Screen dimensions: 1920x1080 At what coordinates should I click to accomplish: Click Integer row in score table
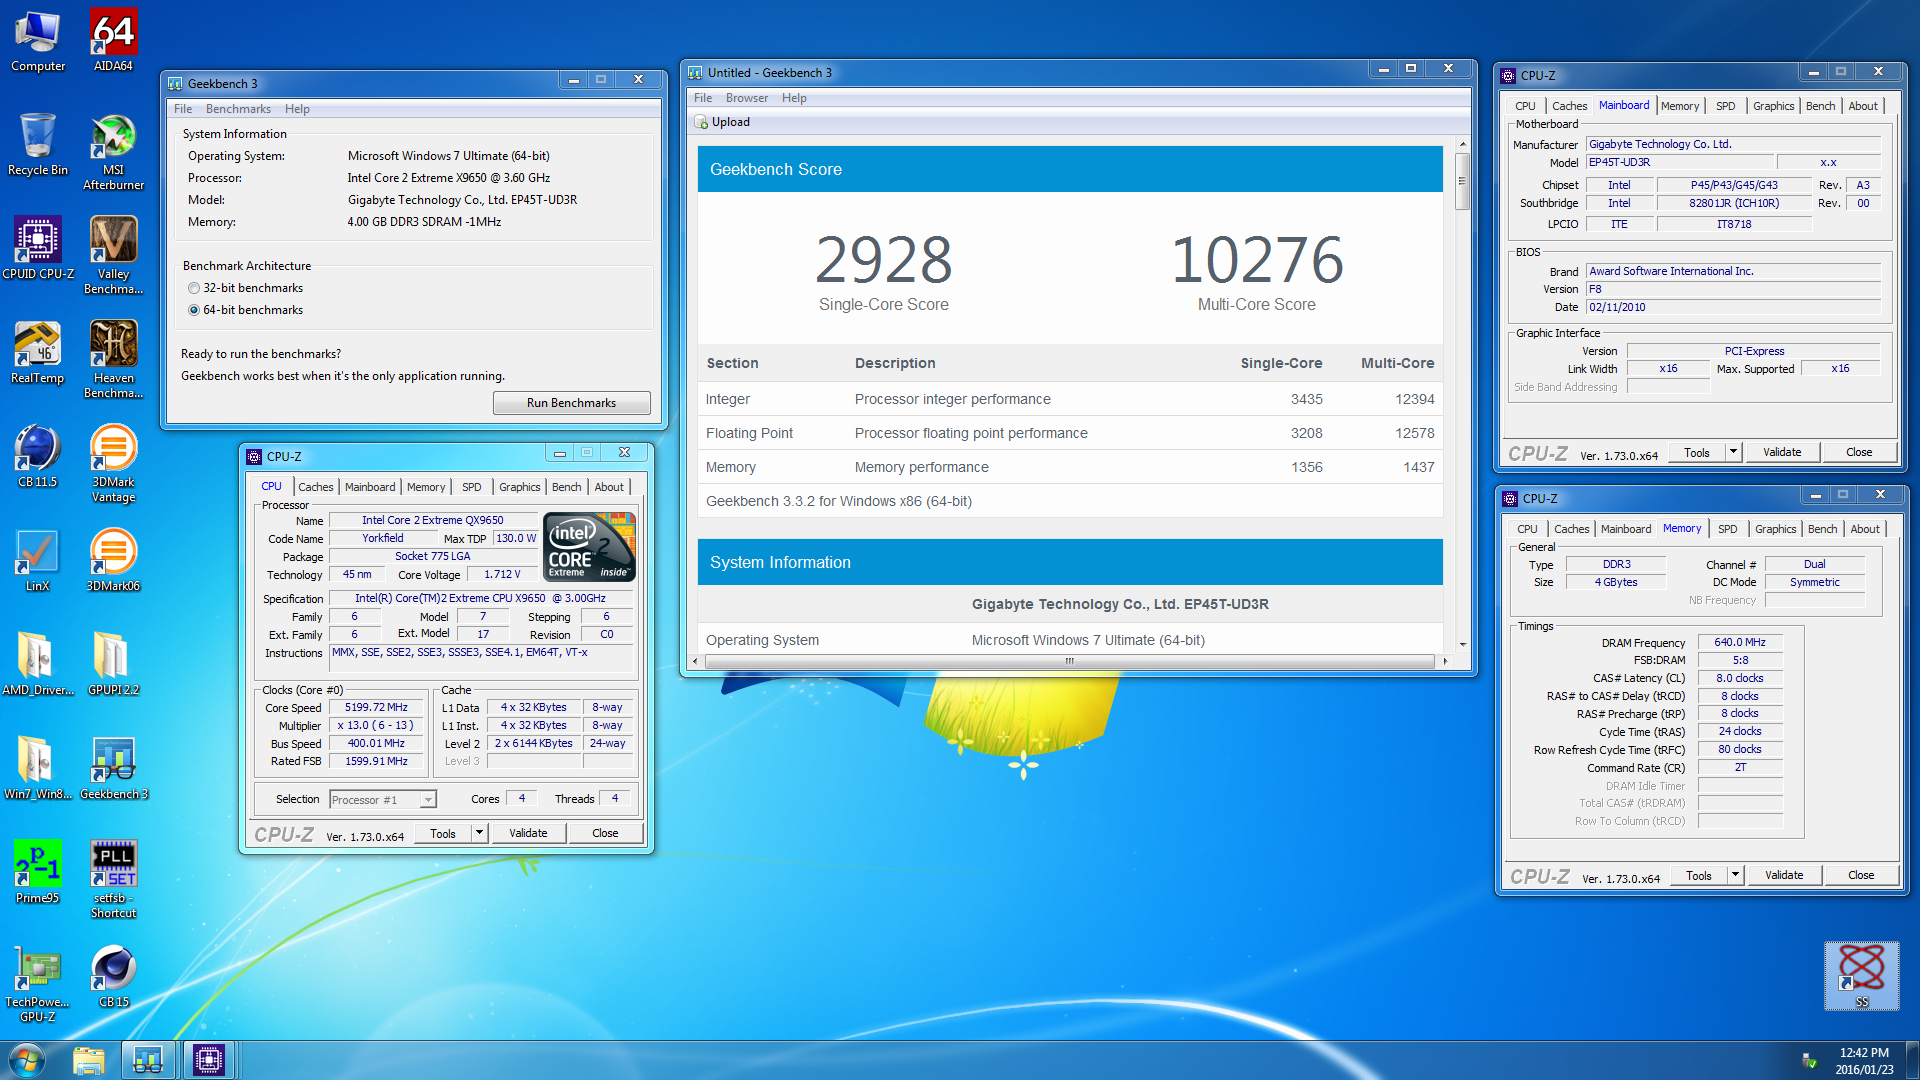(1070, 399)
